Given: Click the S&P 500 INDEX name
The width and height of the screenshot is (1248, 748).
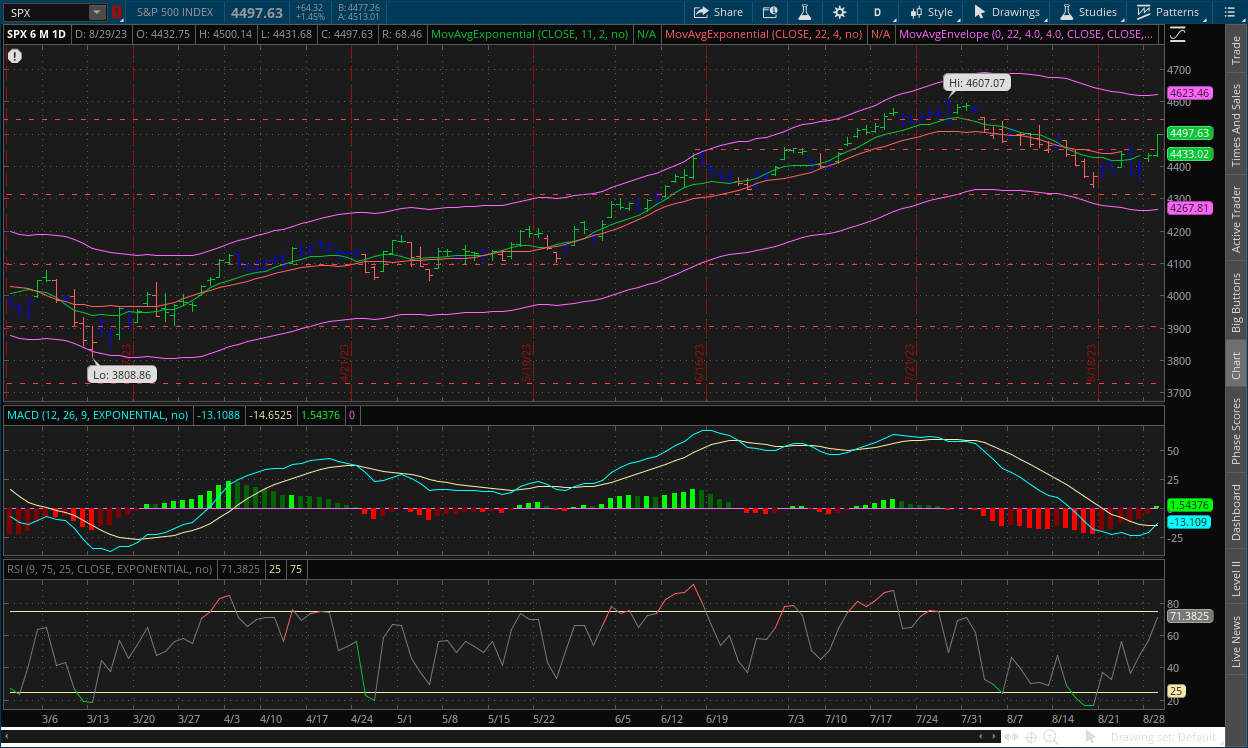Looking at the screenshot, I should click(x=177, y=12).
